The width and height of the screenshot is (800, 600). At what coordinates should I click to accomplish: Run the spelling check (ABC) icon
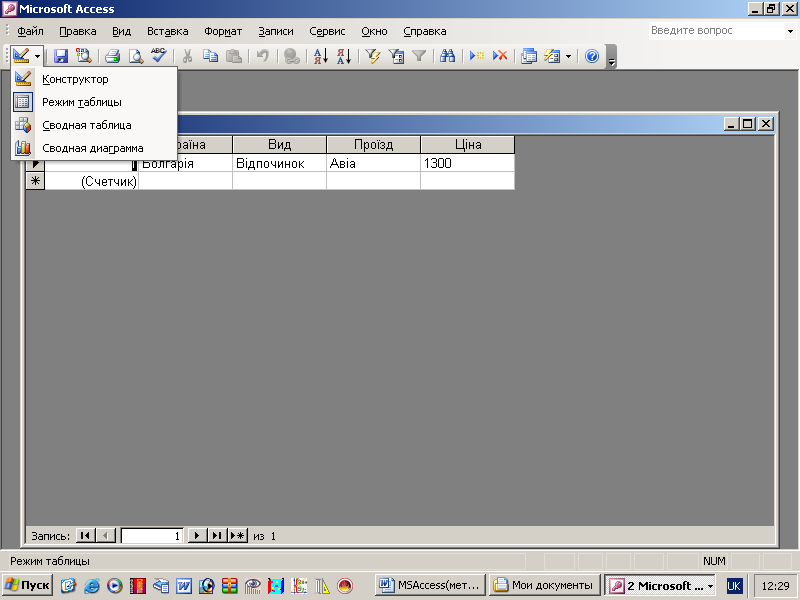click(159, 56)
